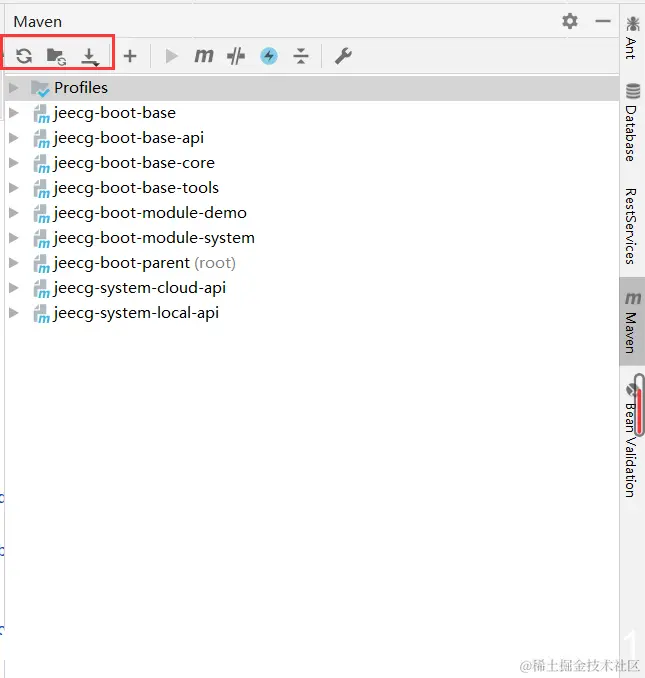Open Maven panel gear options
645x678 pixels.
point(570,21)
